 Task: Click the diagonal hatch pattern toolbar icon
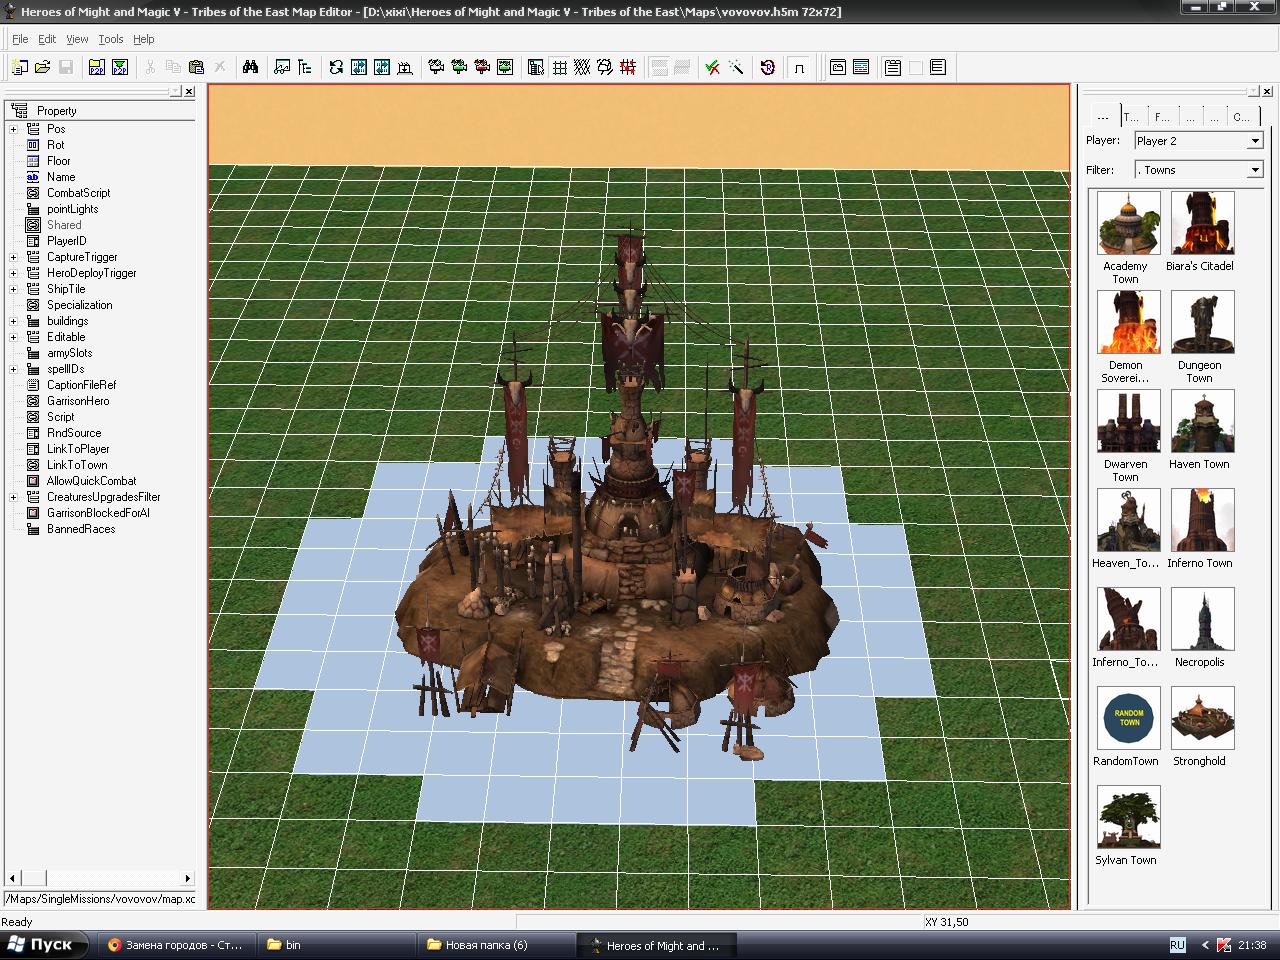click(x=582, y=67)
